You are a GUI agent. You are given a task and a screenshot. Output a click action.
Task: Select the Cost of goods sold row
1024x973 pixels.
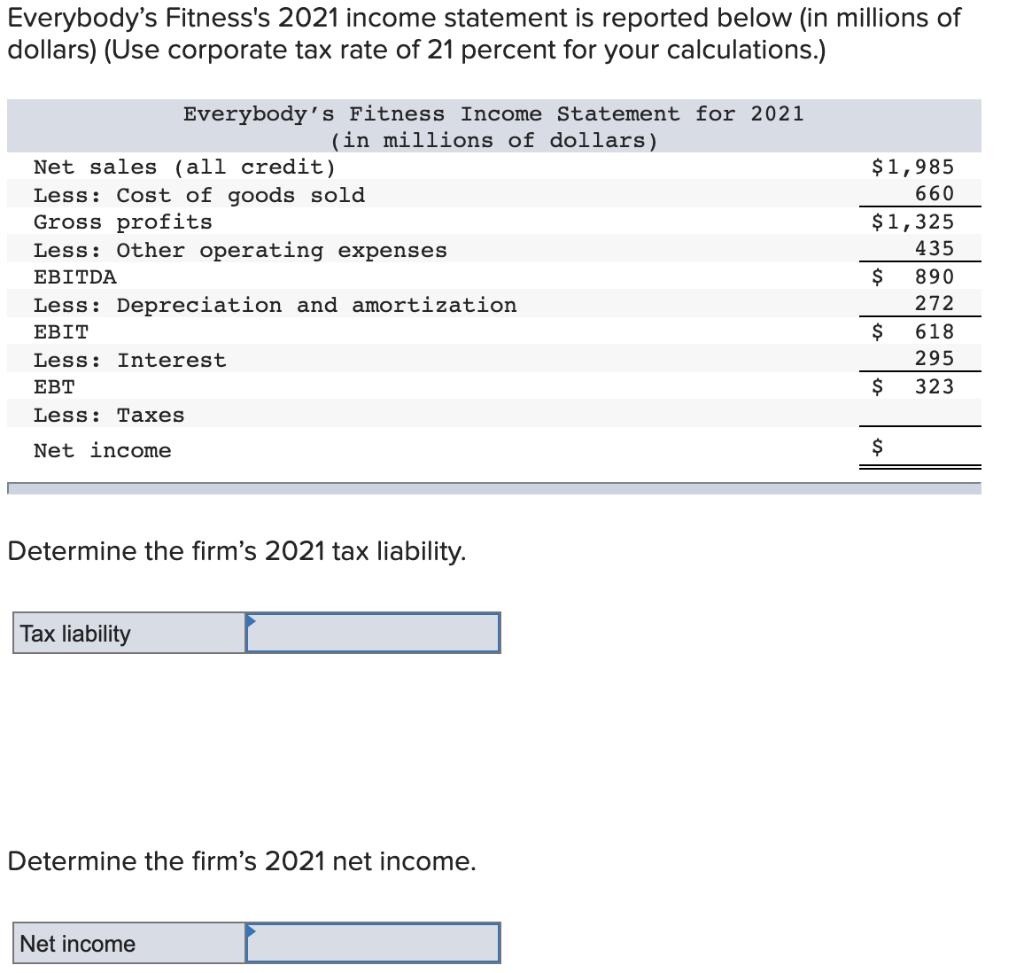click(200, 195)
